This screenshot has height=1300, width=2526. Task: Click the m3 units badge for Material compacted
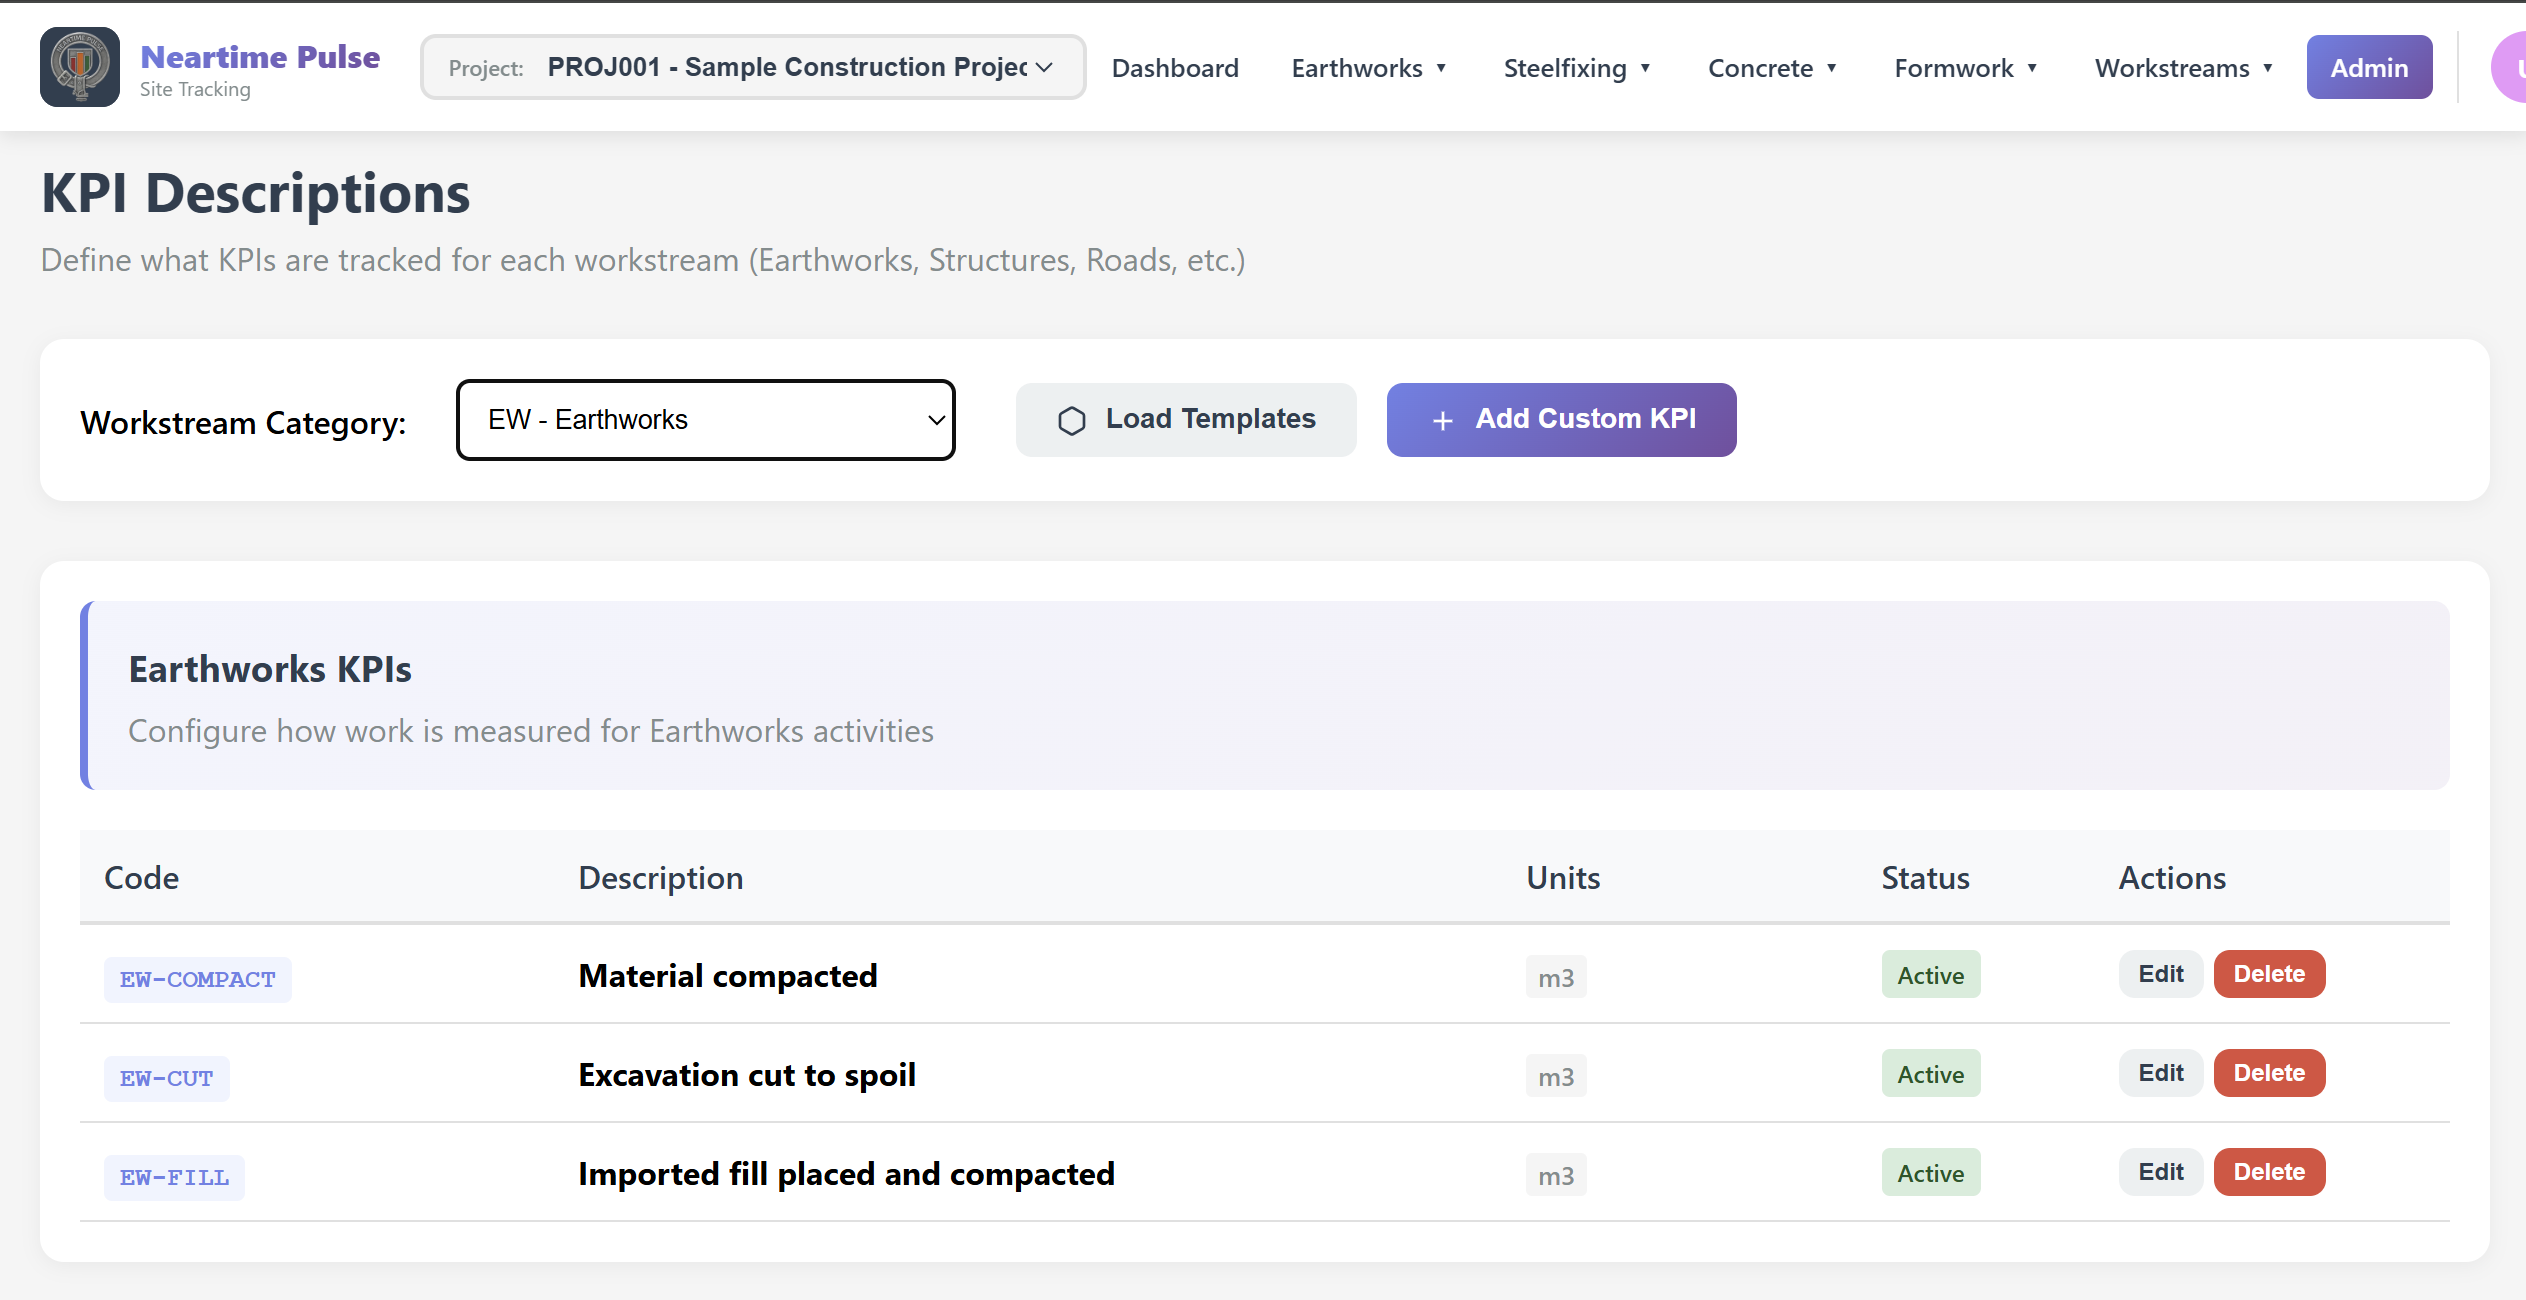point(1555,977)
